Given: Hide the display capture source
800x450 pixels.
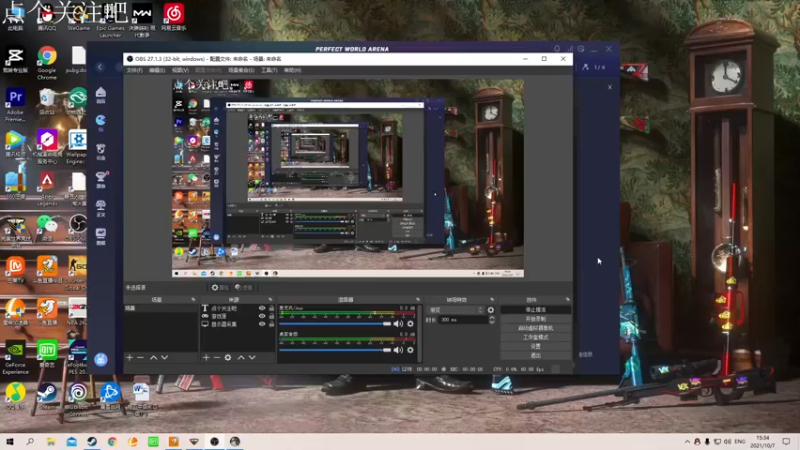Looking at the screenshot, I should click(262, 324).
